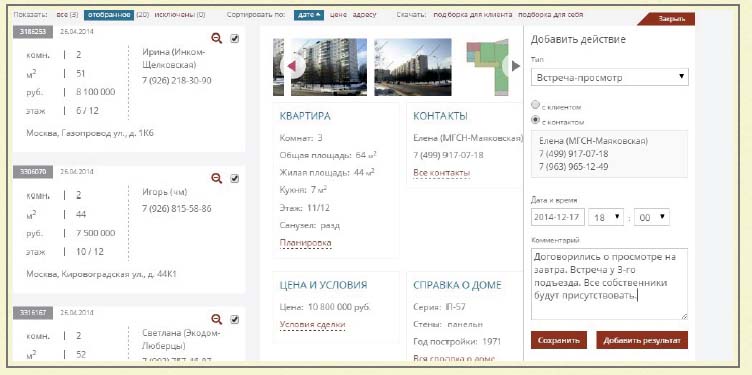
Task: Uncheck the checkbox on Ирина's listing
Action: pyautogui.click(x=235, y=39)
